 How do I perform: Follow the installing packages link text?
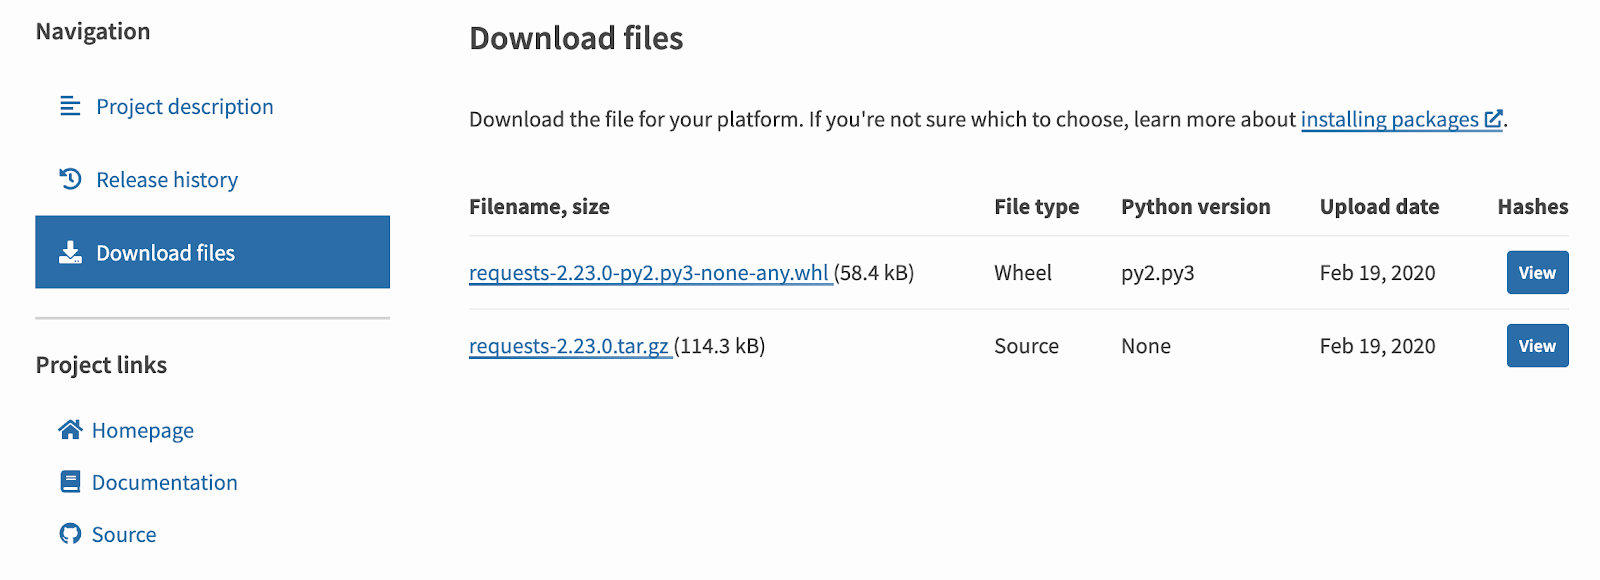1389,120
